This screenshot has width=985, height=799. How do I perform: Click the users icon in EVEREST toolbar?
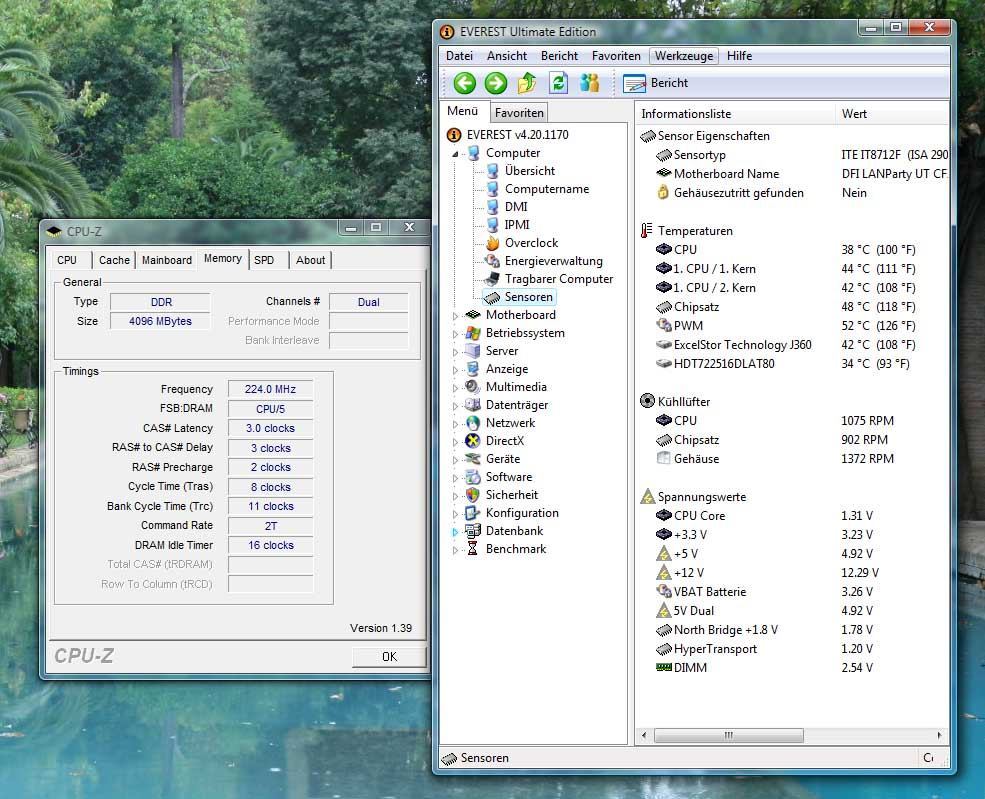(589, 83)
